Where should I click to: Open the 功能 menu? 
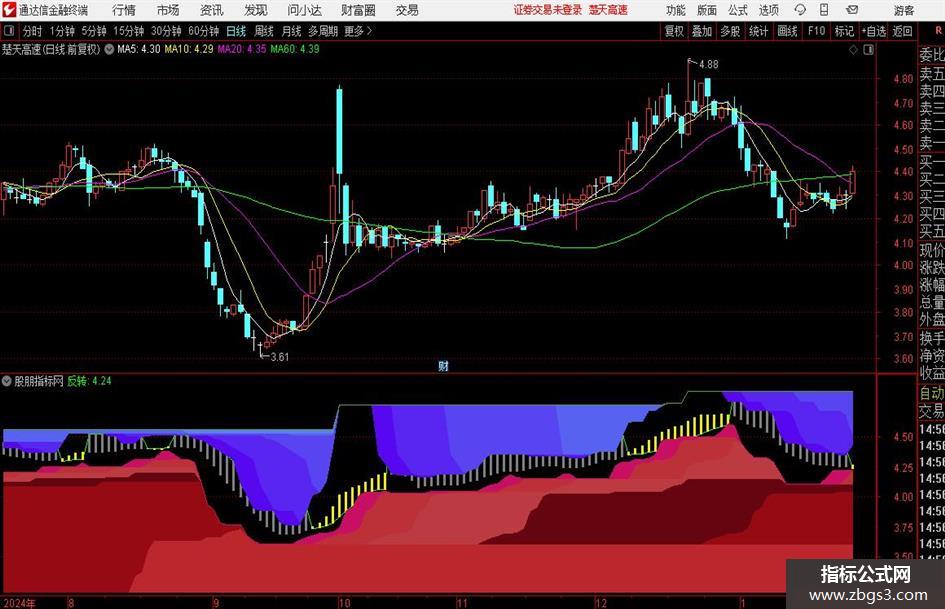(x=676, y=10)
